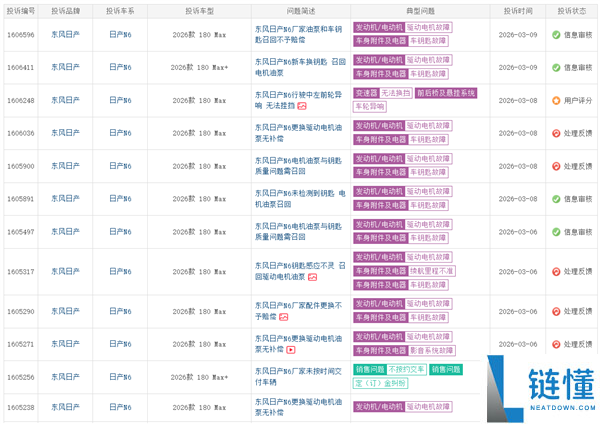Open image attachment icon in complaint 1605290 description
This screenshot has height=424, width=600.
pos(283,317)
